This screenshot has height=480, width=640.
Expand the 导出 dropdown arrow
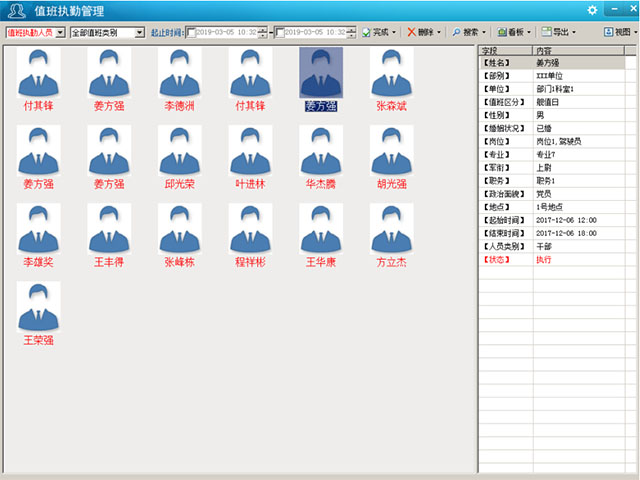(574, 32)
